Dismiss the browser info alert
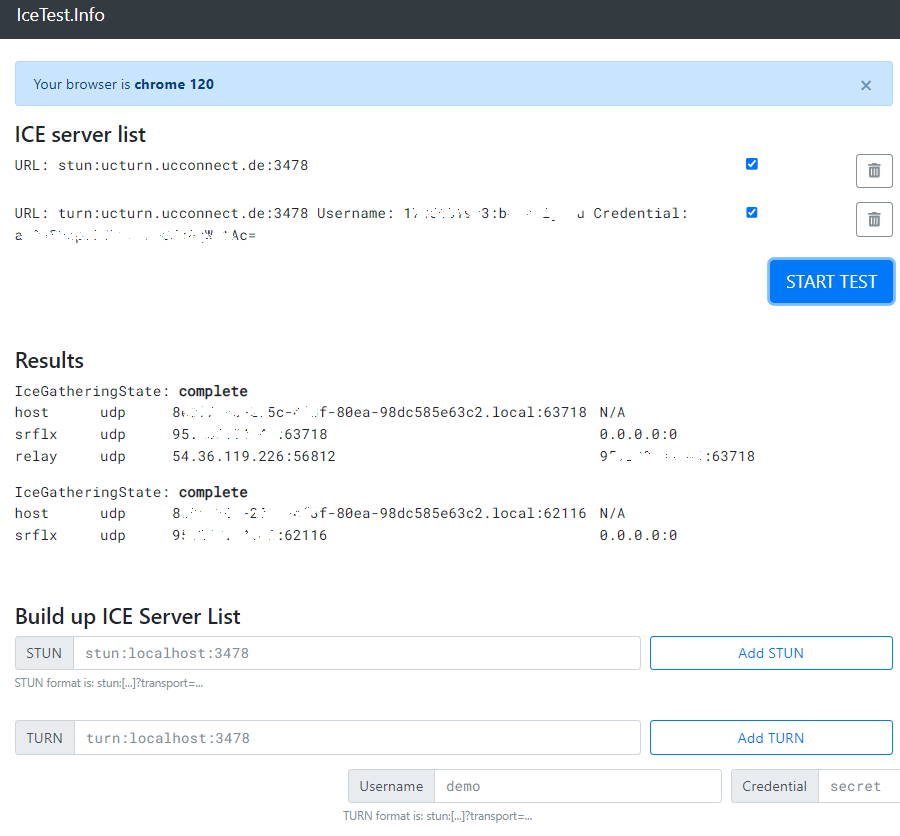 pyautogui.click(x=866, y=85)
